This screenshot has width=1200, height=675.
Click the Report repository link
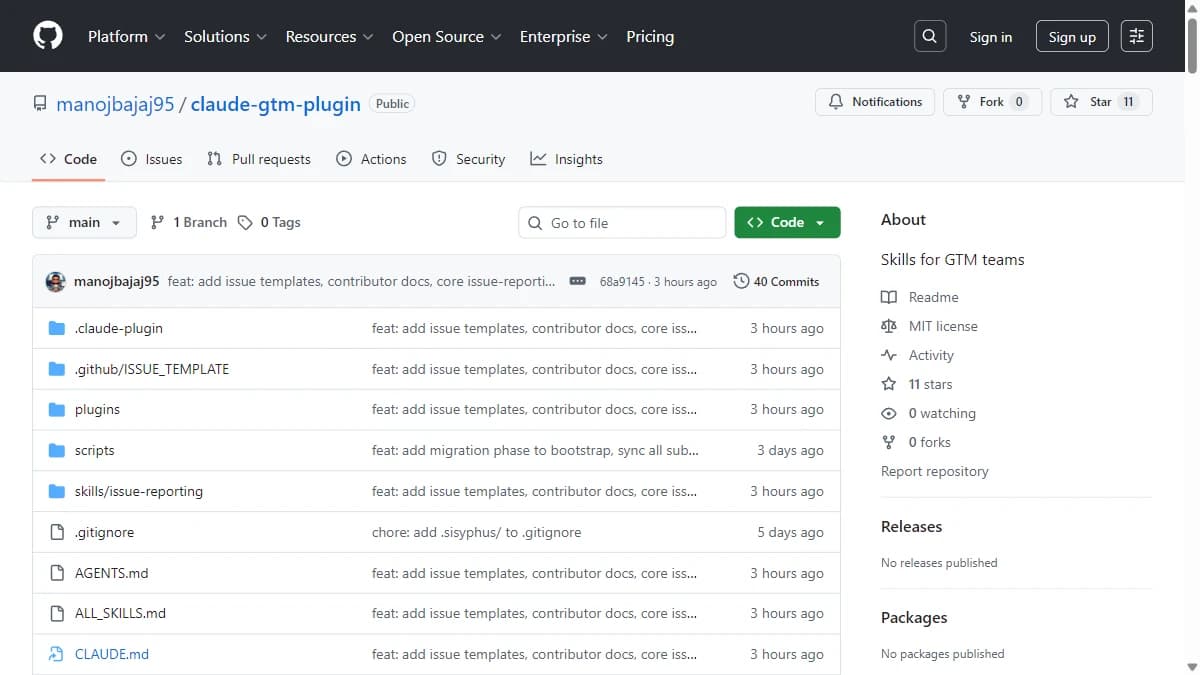(935, 471)
